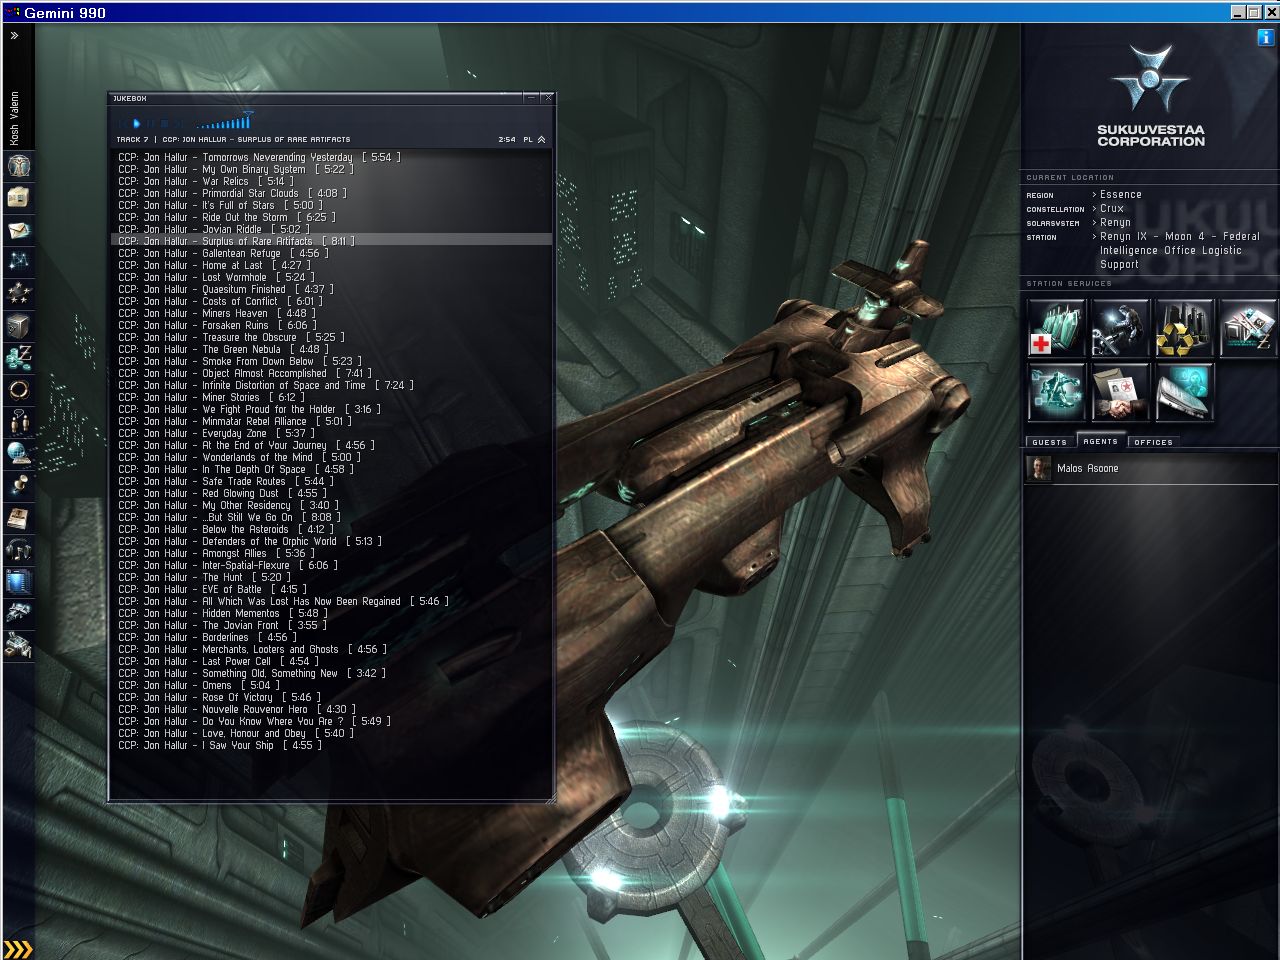The width and height of the screenshot is (1280, 960).
Task: Open the ship hangar icon at sidebar bottom
Action: [19, 645]
